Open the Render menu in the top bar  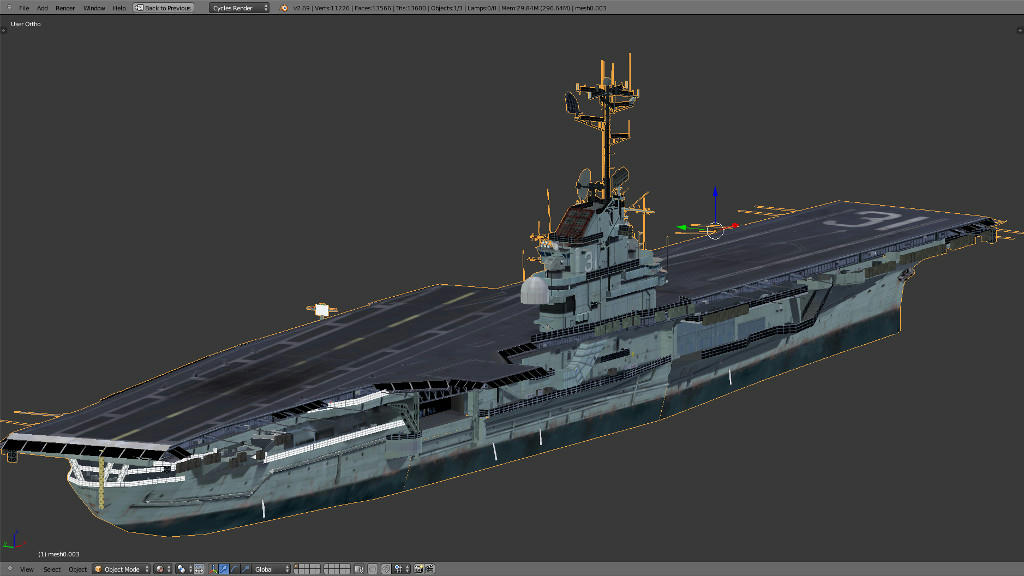pos(65,7)
